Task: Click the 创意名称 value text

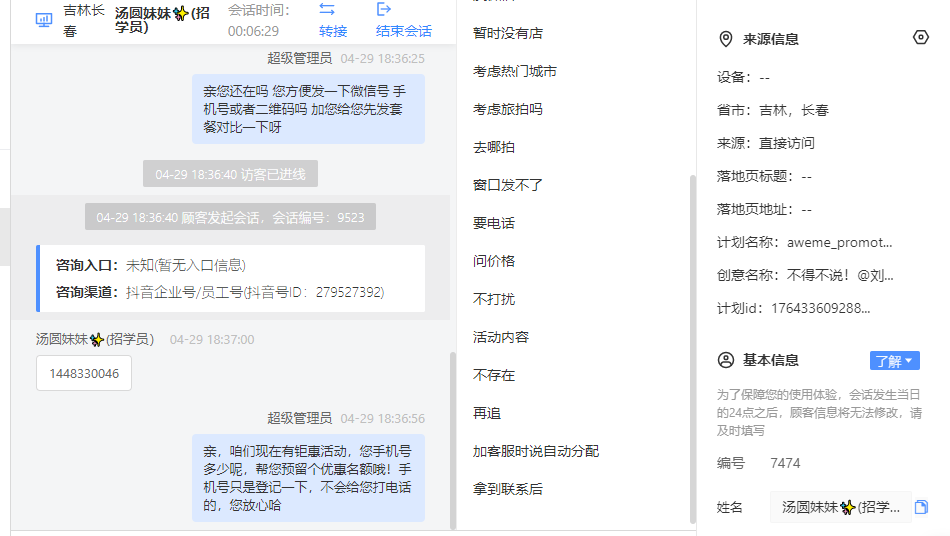Action: [840, 276]
